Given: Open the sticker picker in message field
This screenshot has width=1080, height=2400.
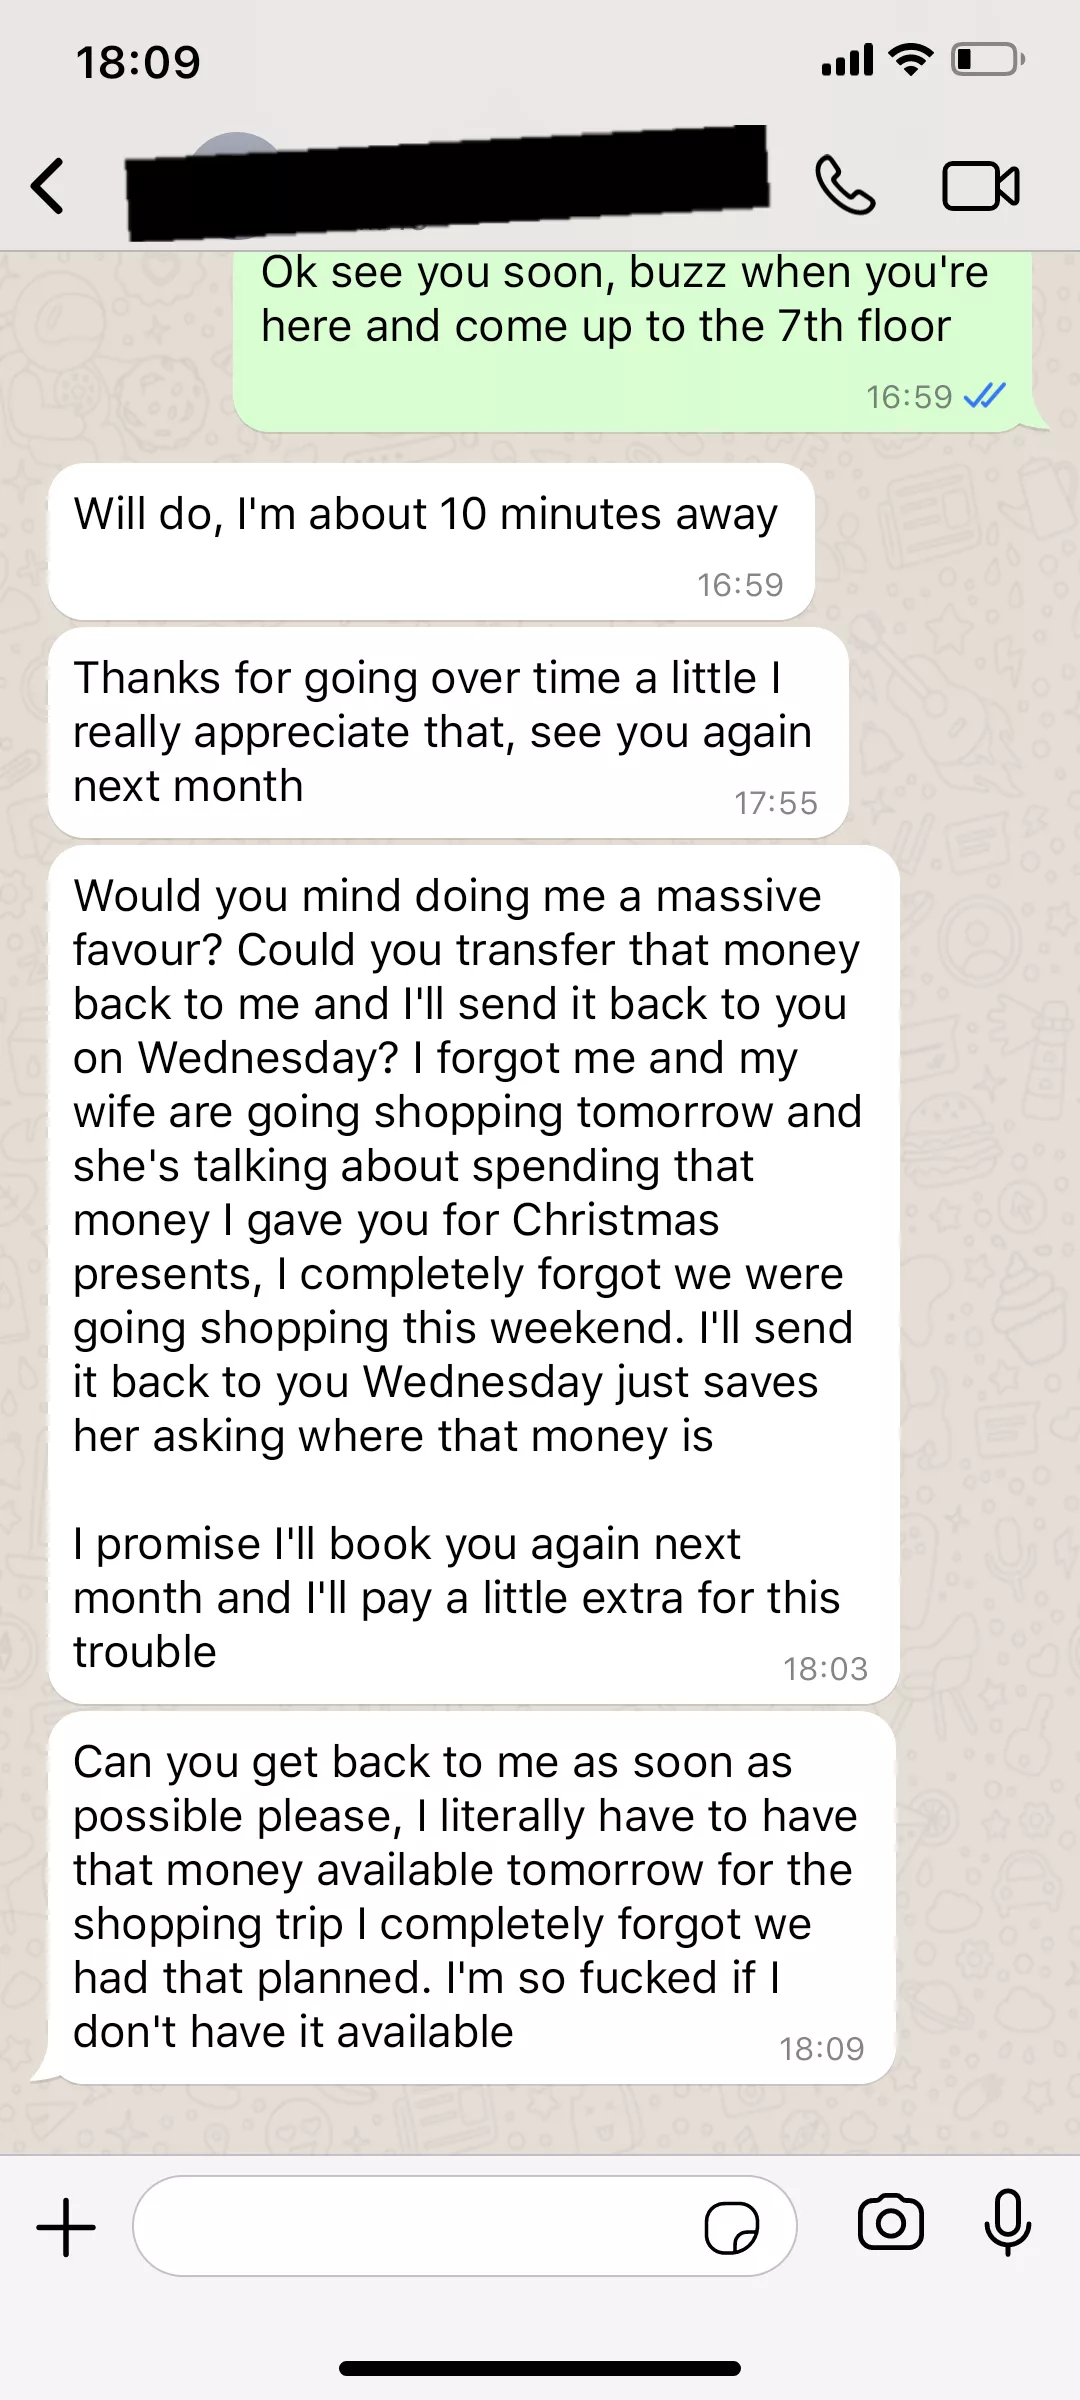Looking at the screenshot, I should pos(731,2227).
